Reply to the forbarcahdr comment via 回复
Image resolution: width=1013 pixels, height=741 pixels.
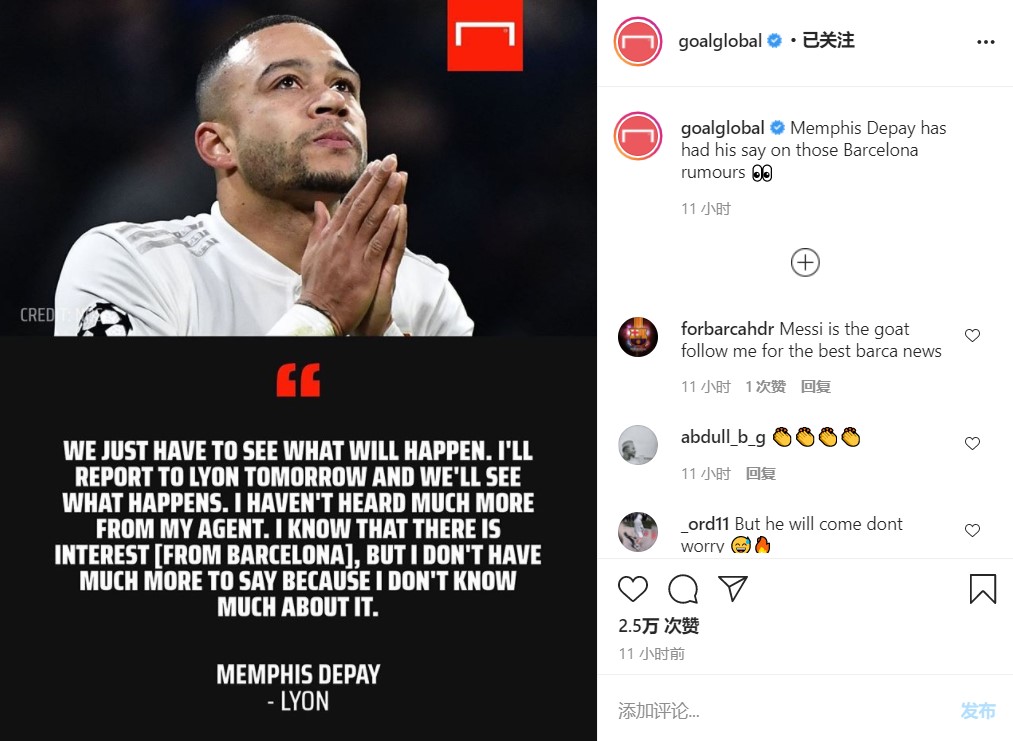[815, 387]
